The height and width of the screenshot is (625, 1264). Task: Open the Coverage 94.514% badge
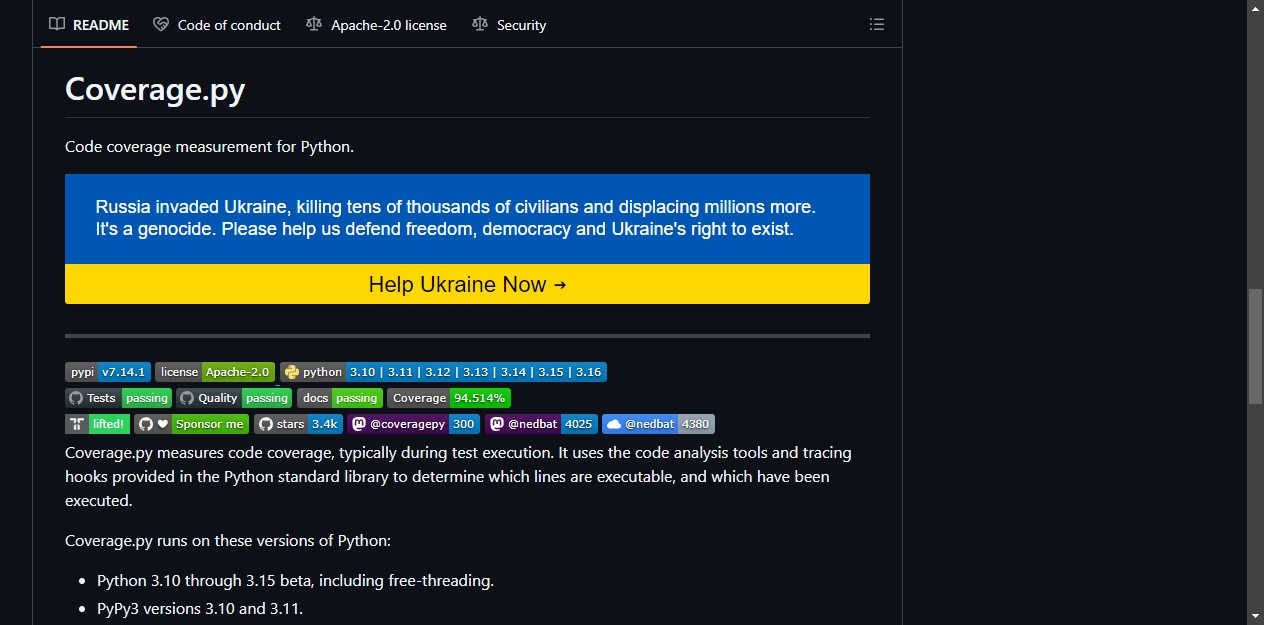[449, 398]
